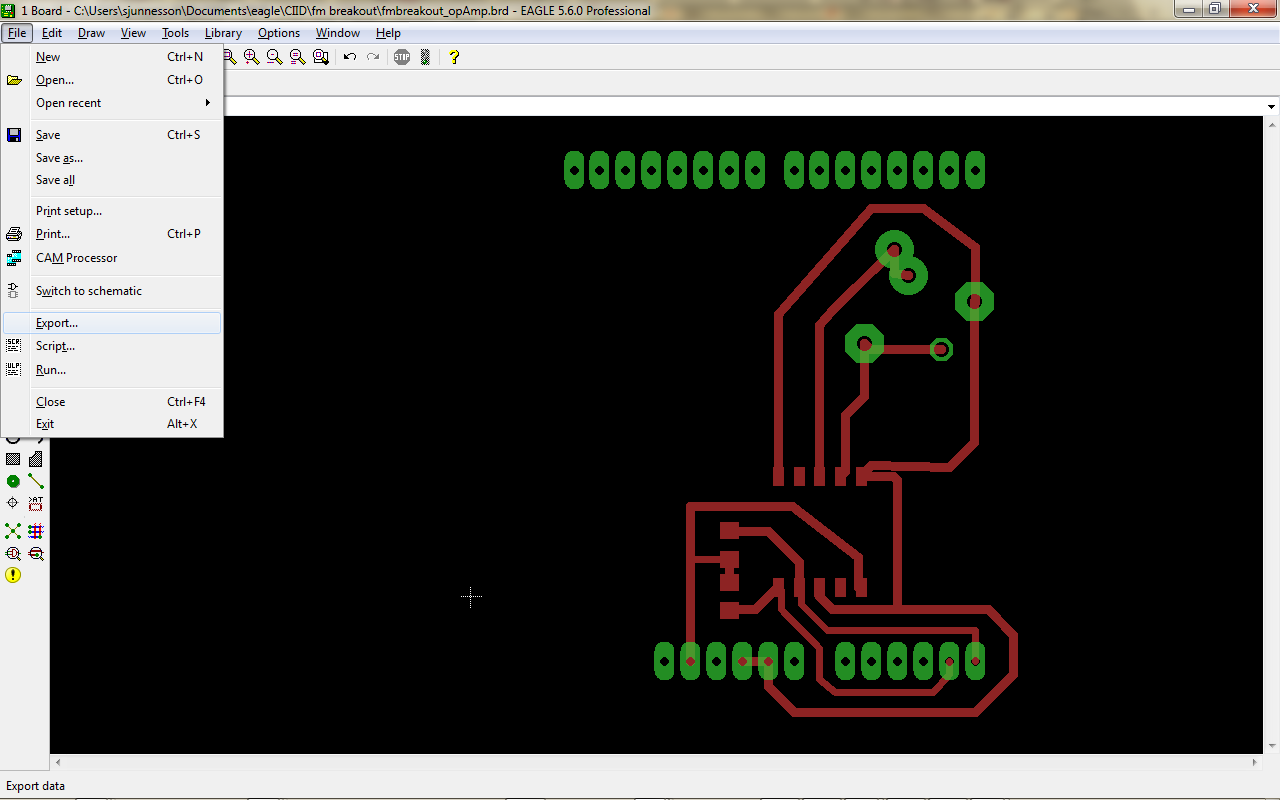Click the vertical scrollbar down arrow
Screen dimensions: 1280x800
pyautogui.click(x=1272, y=746)
